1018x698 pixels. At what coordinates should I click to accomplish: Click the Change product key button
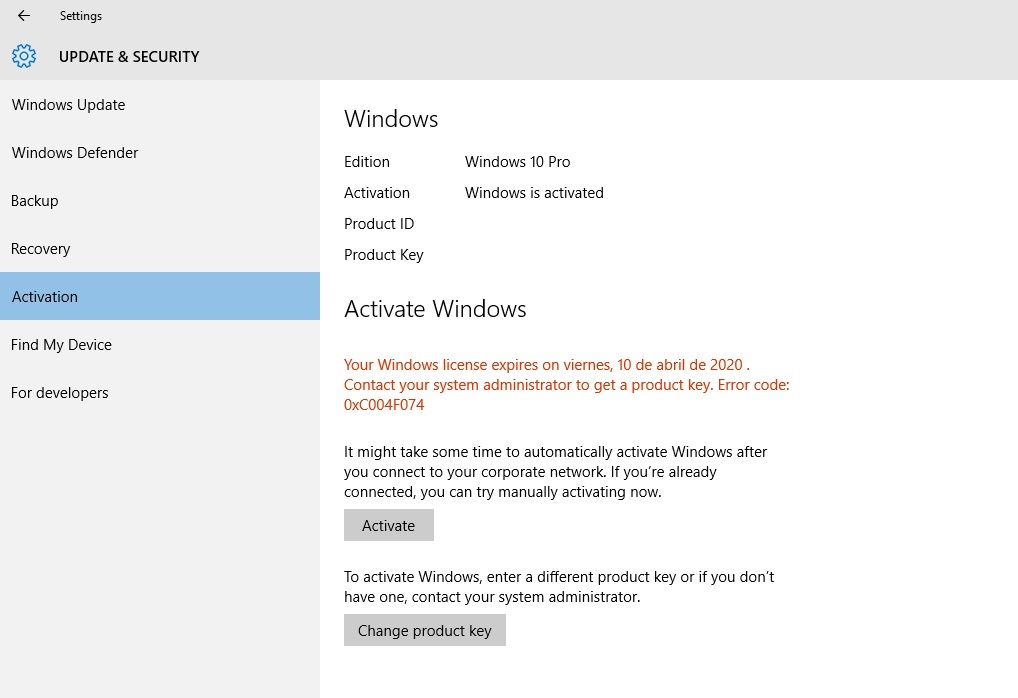coord(425,630)
